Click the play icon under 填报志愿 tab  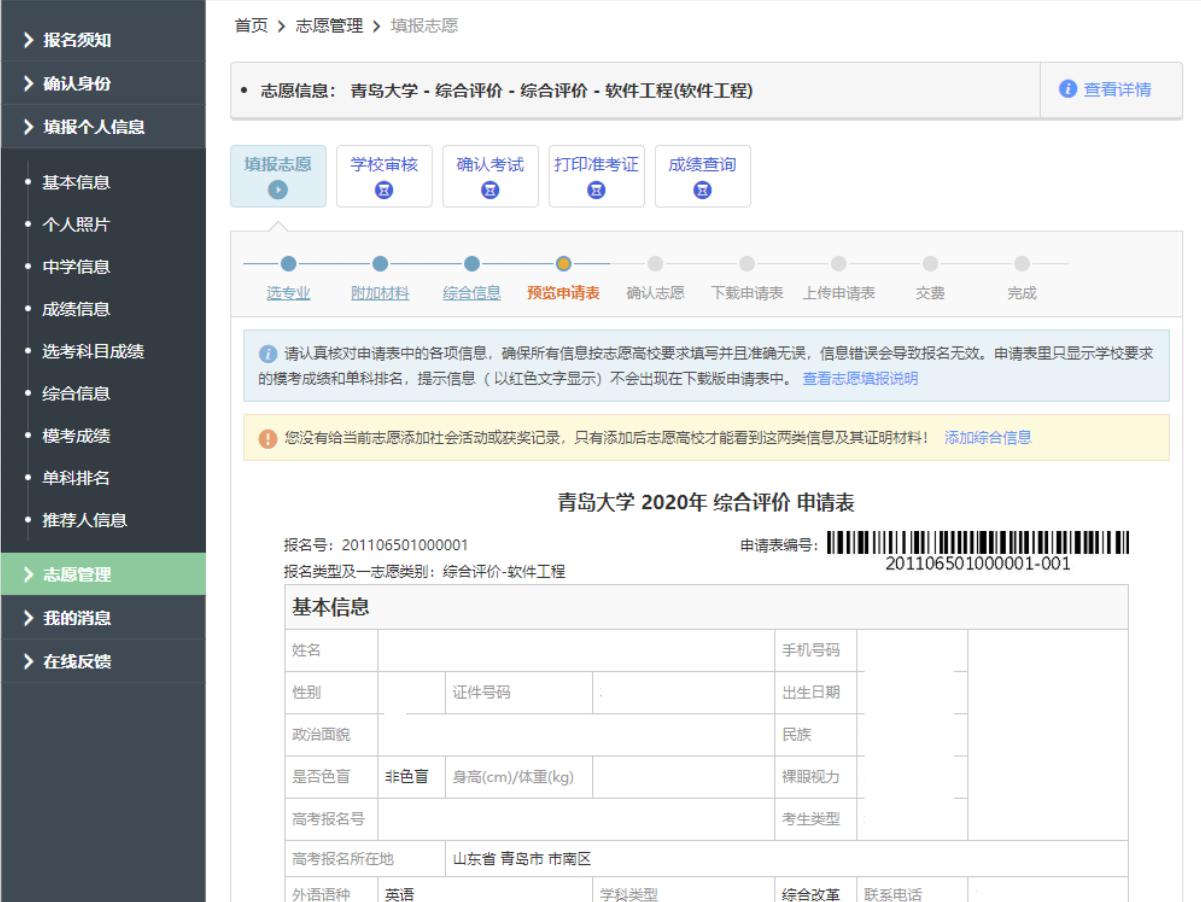click(278, 189)
